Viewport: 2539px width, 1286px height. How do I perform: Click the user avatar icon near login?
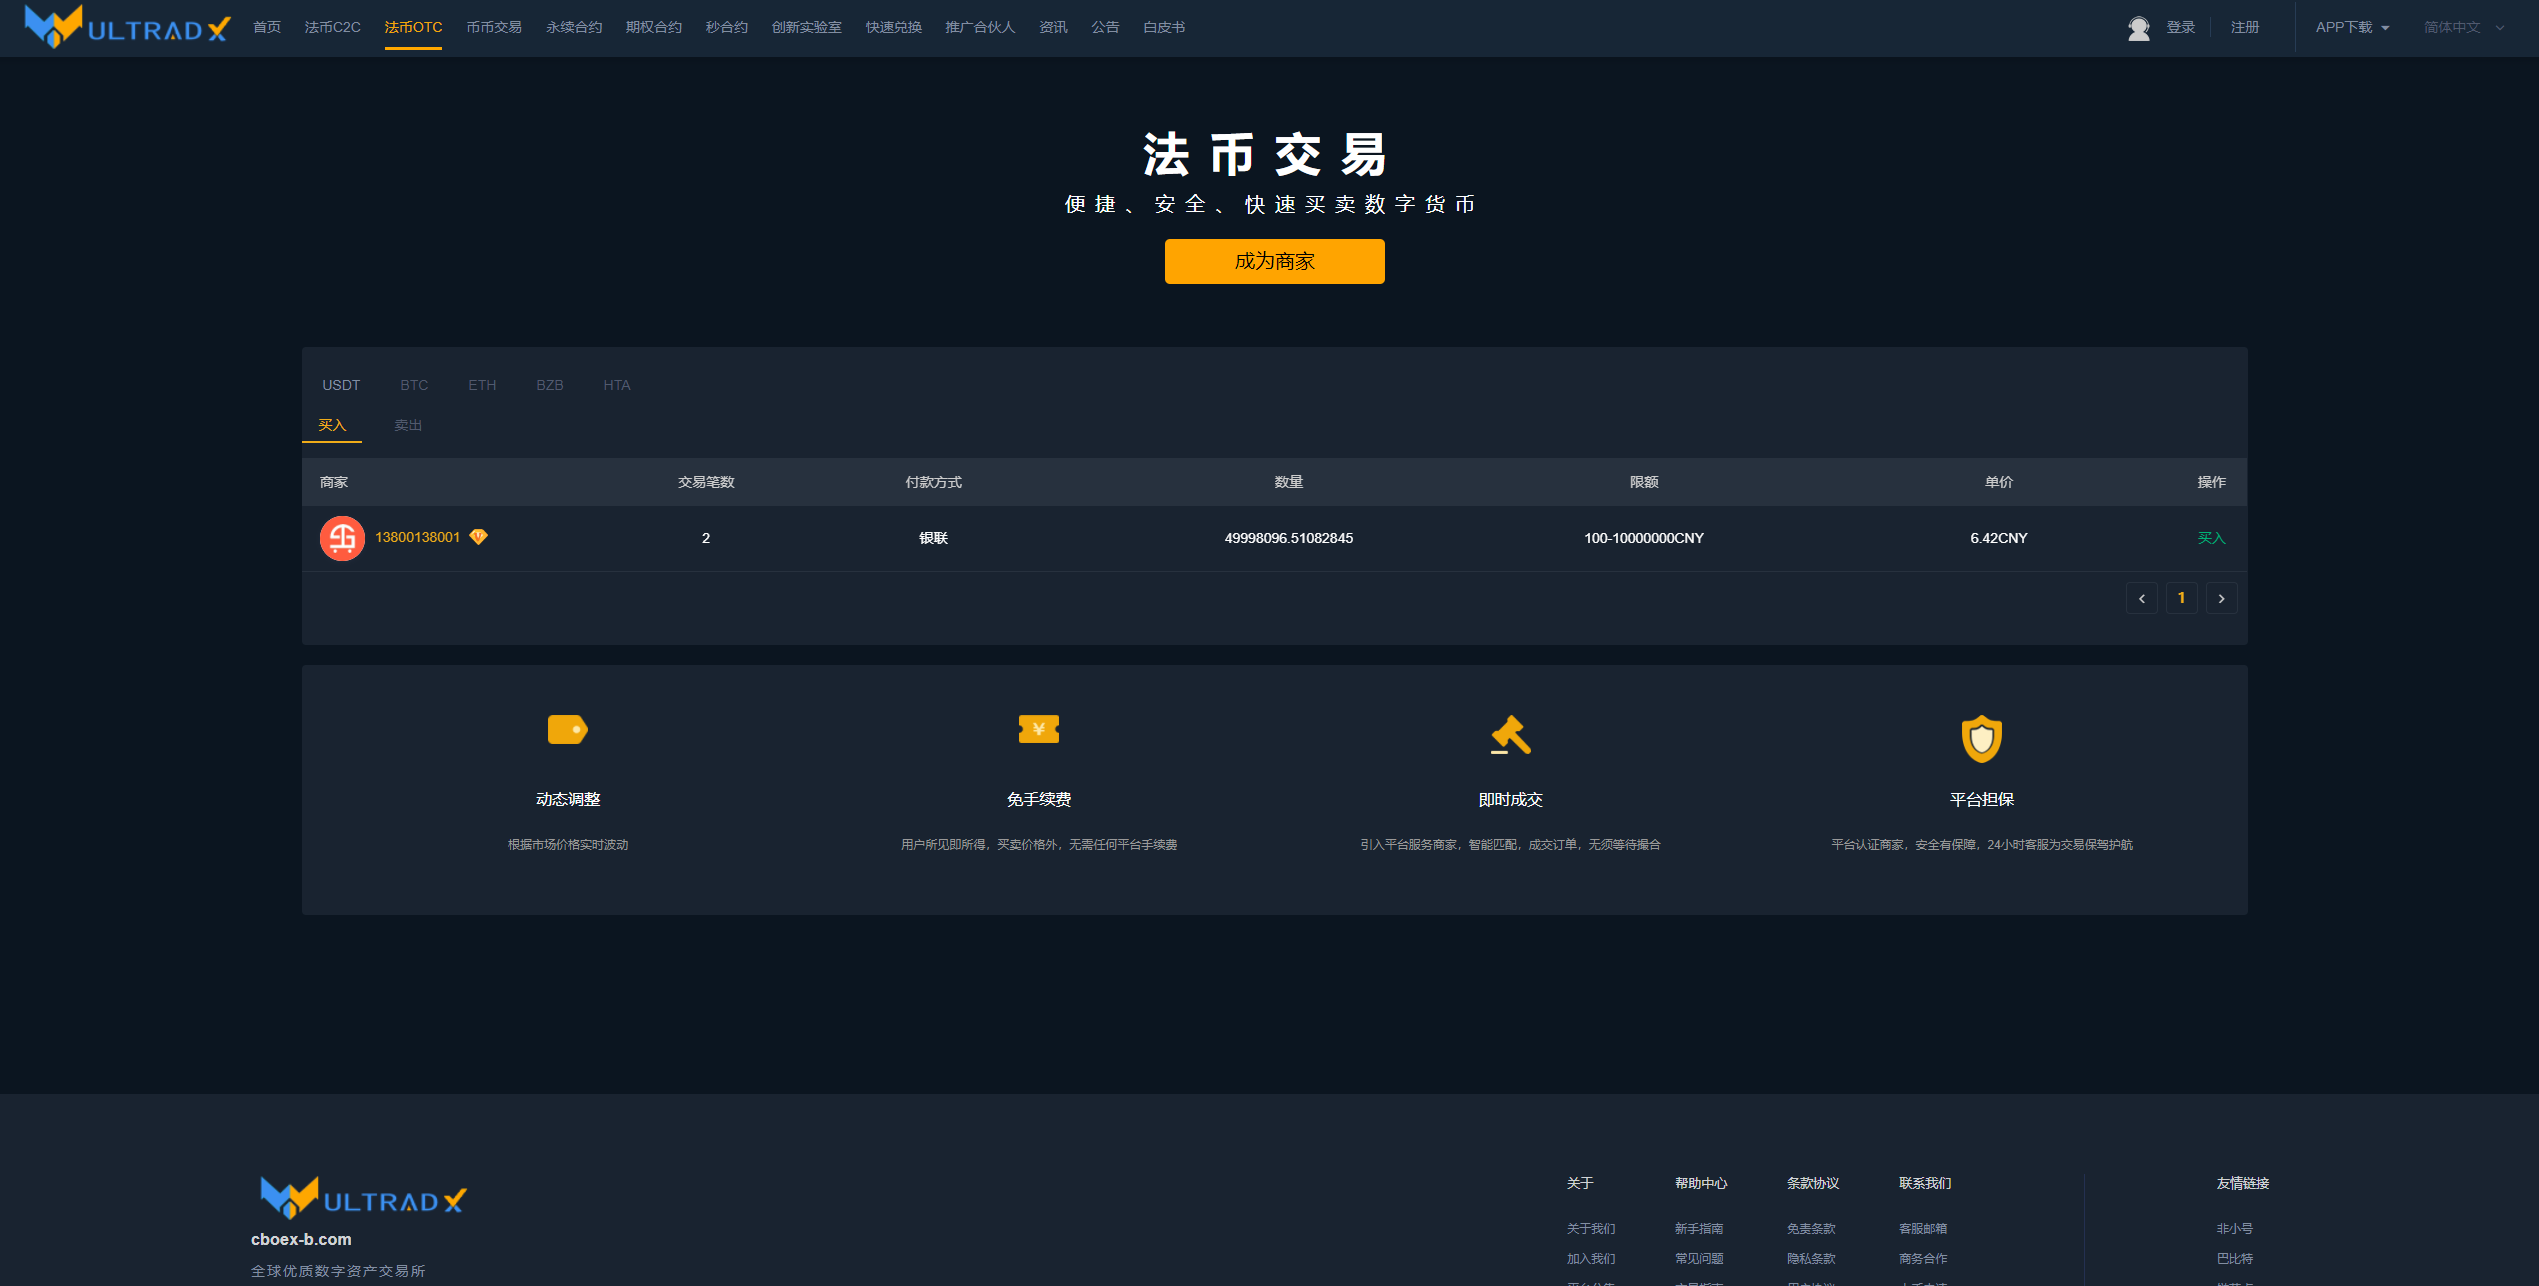[x=2138, y=28]
